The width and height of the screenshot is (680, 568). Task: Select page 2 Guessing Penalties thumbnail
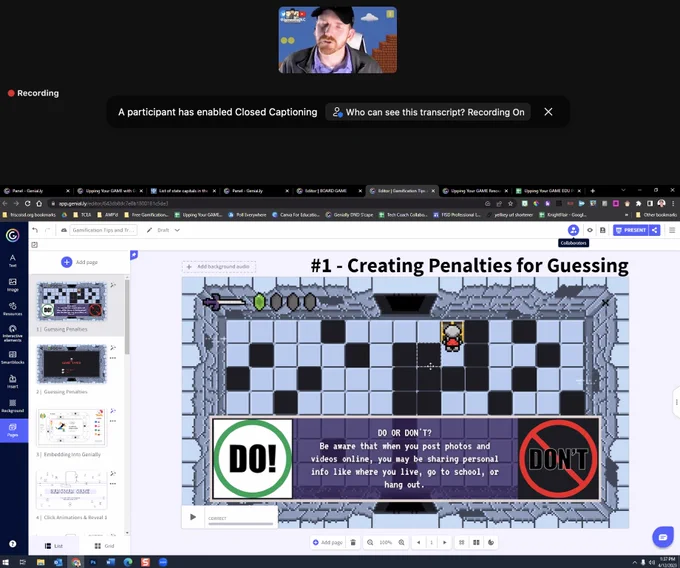point(72,364)
